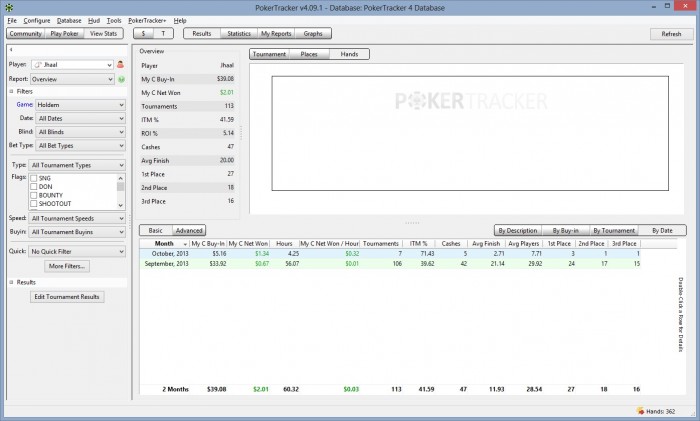Click the Hands status icon in status bar
The height and width of the screenshot is (421, 700).
(x=640, y=411)
